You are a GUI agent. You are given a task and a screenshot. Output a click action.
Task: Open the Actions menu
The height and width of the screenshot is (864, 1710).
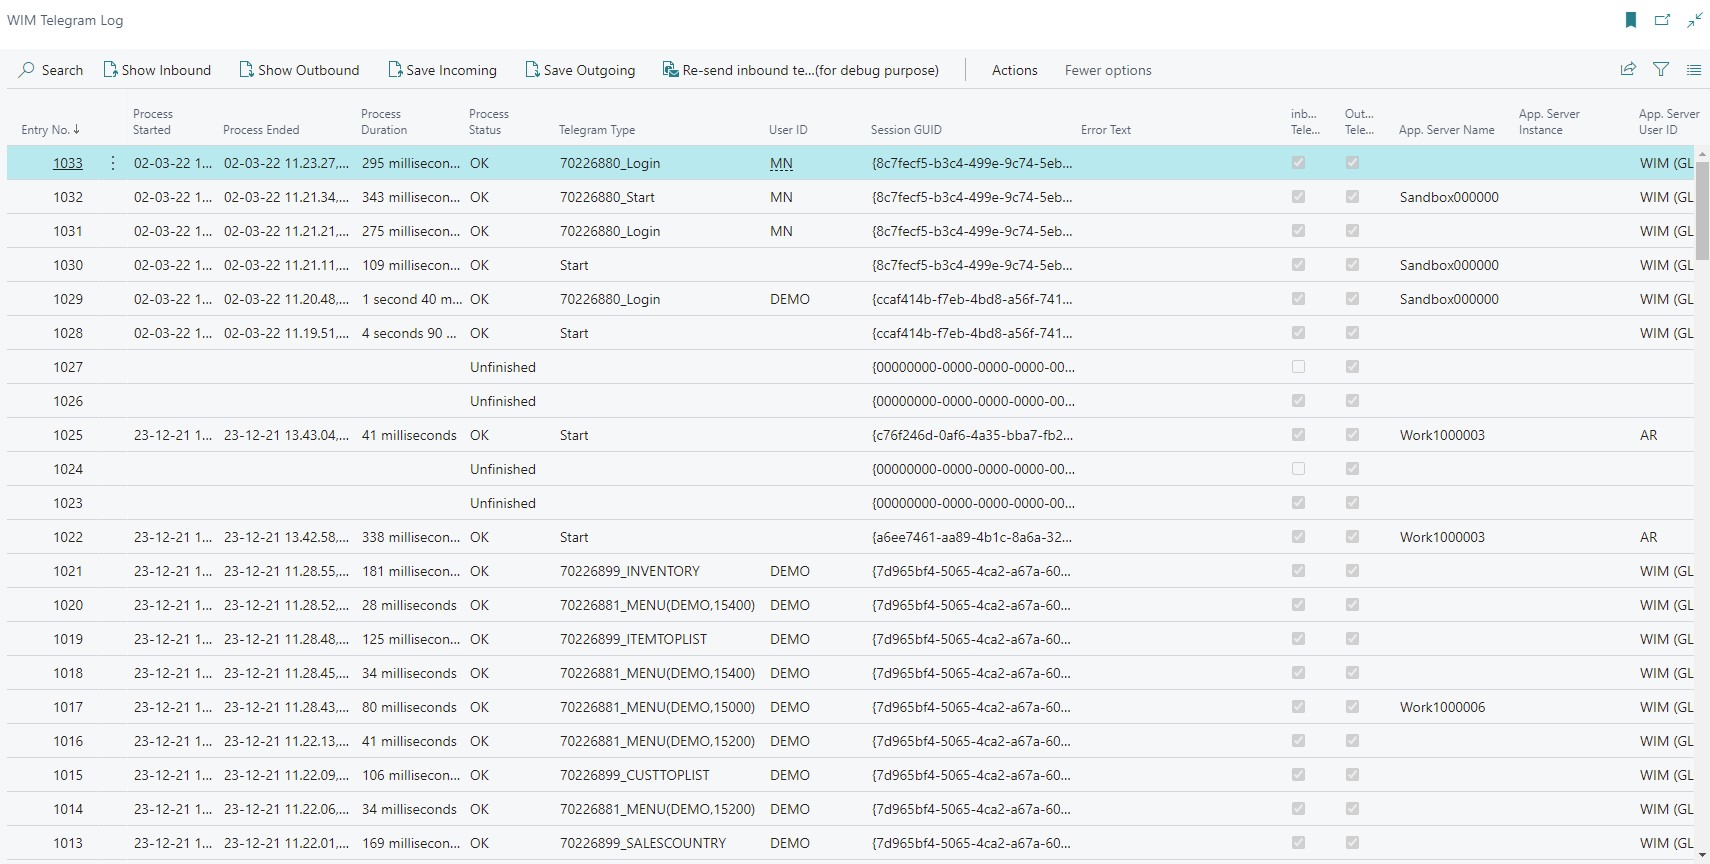(1014, 70)
